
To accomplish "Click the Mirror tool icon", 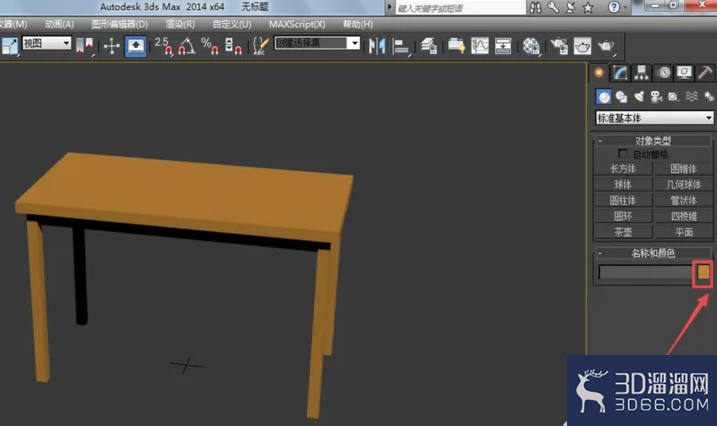I will [x=377, y=46].
